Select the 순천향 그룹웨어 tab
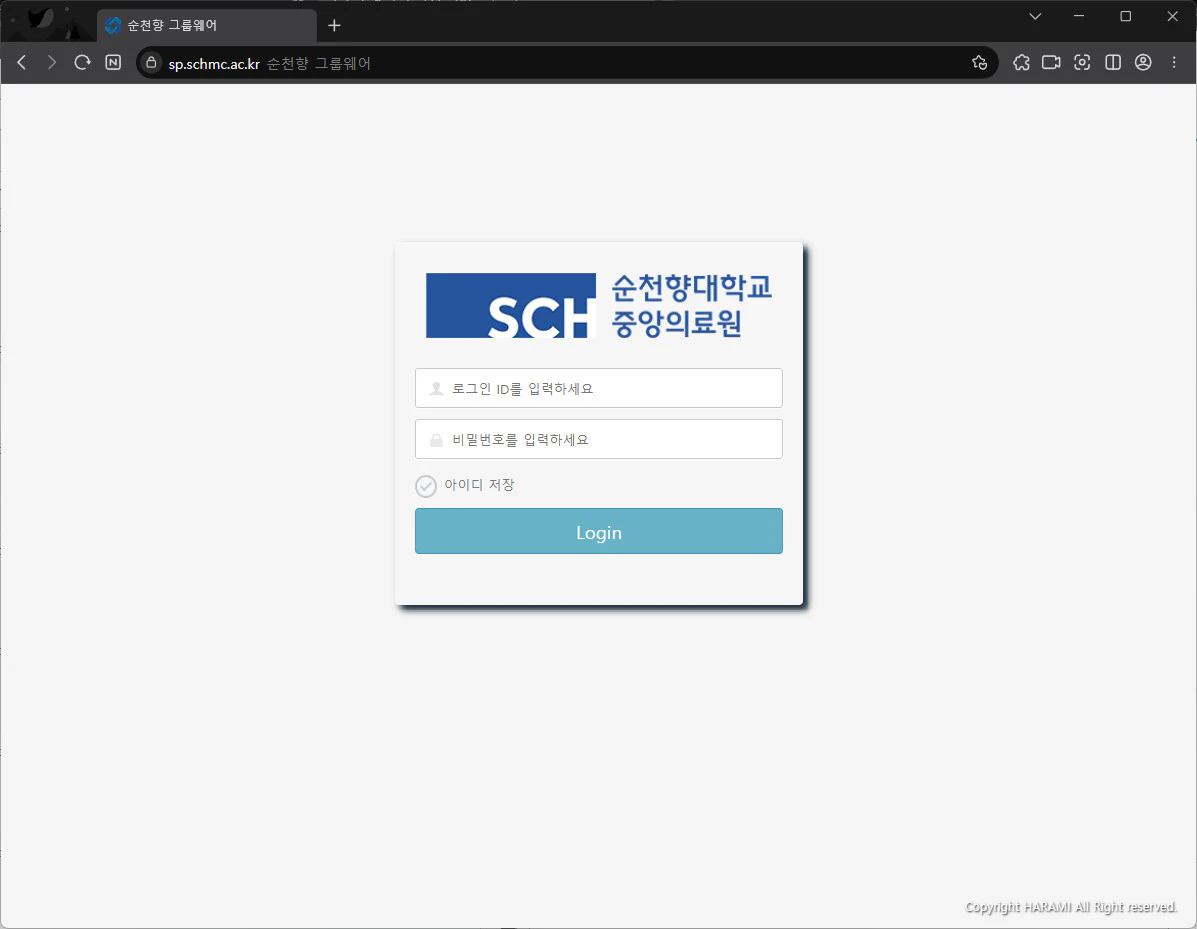 tap(200, 25)
